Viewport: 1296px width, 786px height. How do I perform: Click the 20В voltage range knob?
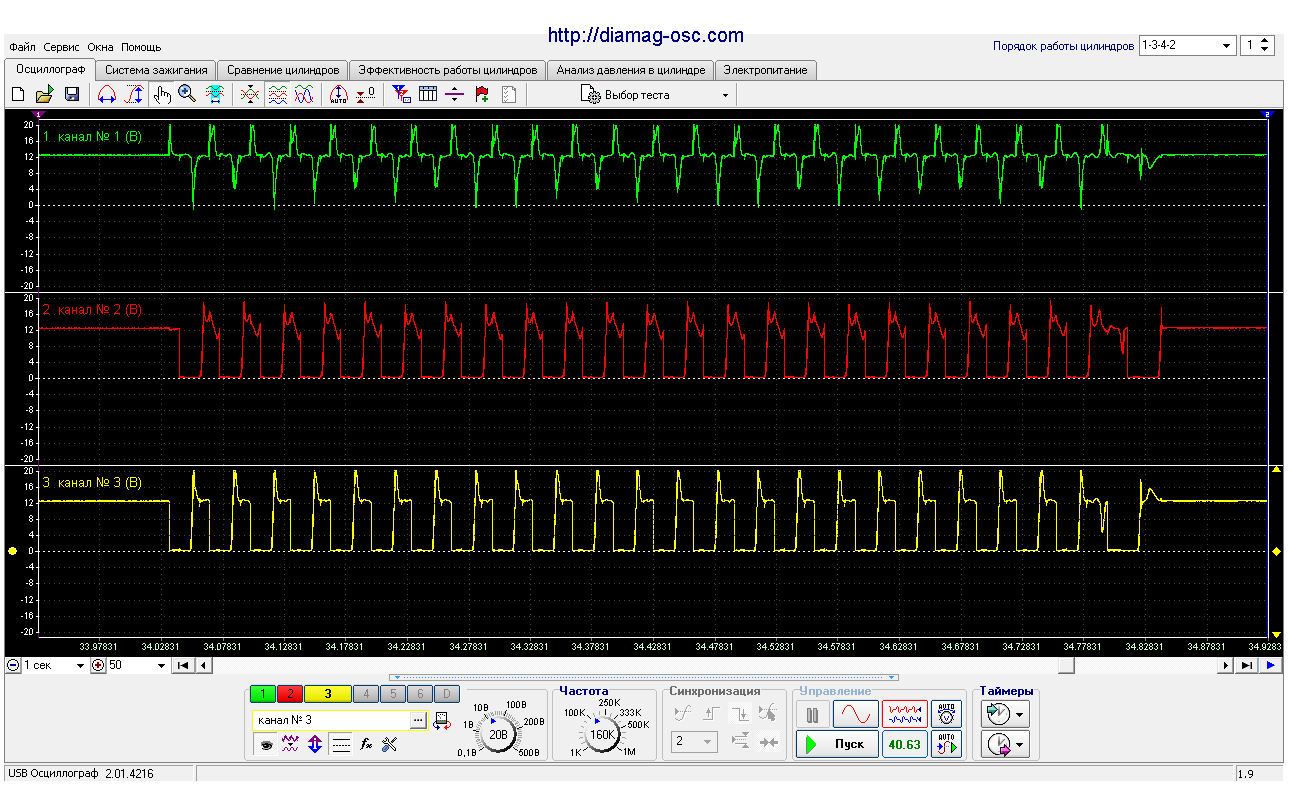pos(498,734)
